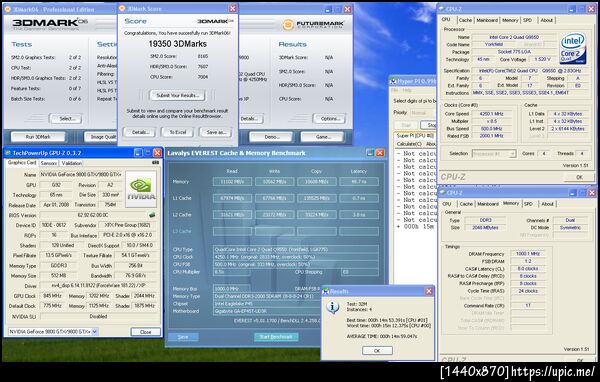Click the Memory Latency result cell in Everest

pyautogui.click(x=359, y=182)
